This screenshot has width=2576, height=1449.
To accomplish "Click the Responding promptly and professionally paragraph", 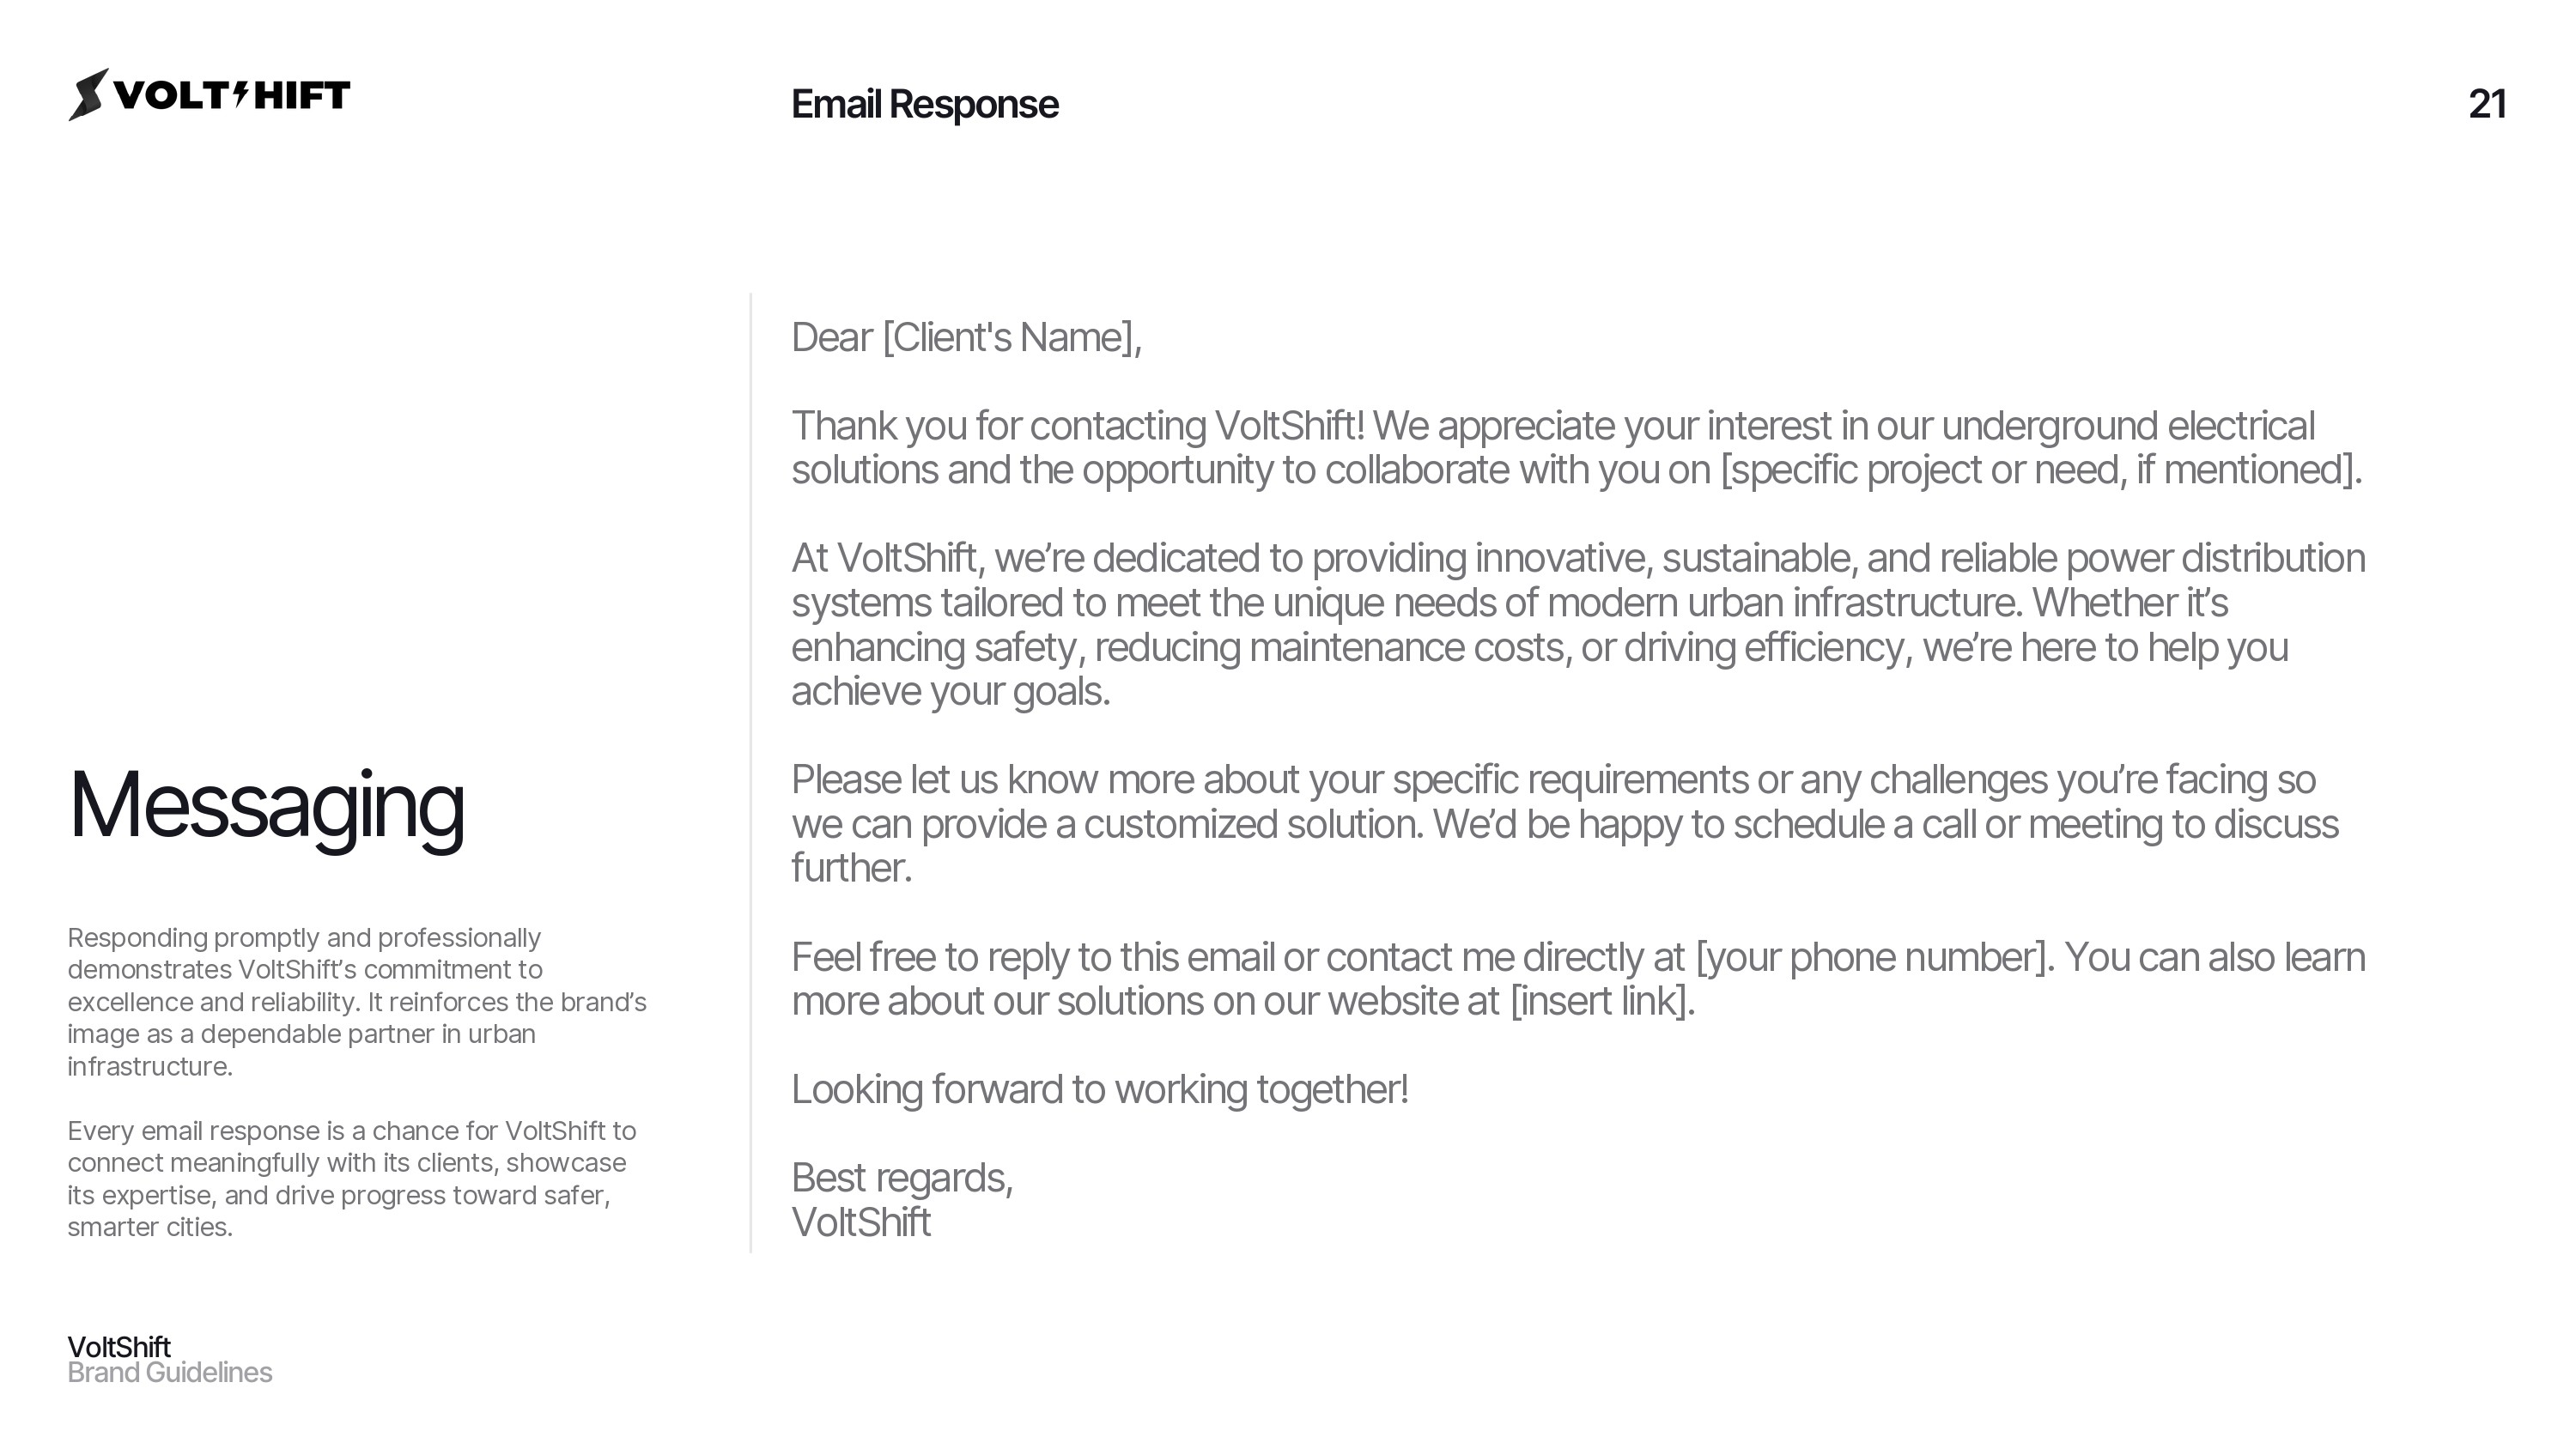I will 357,1002.
